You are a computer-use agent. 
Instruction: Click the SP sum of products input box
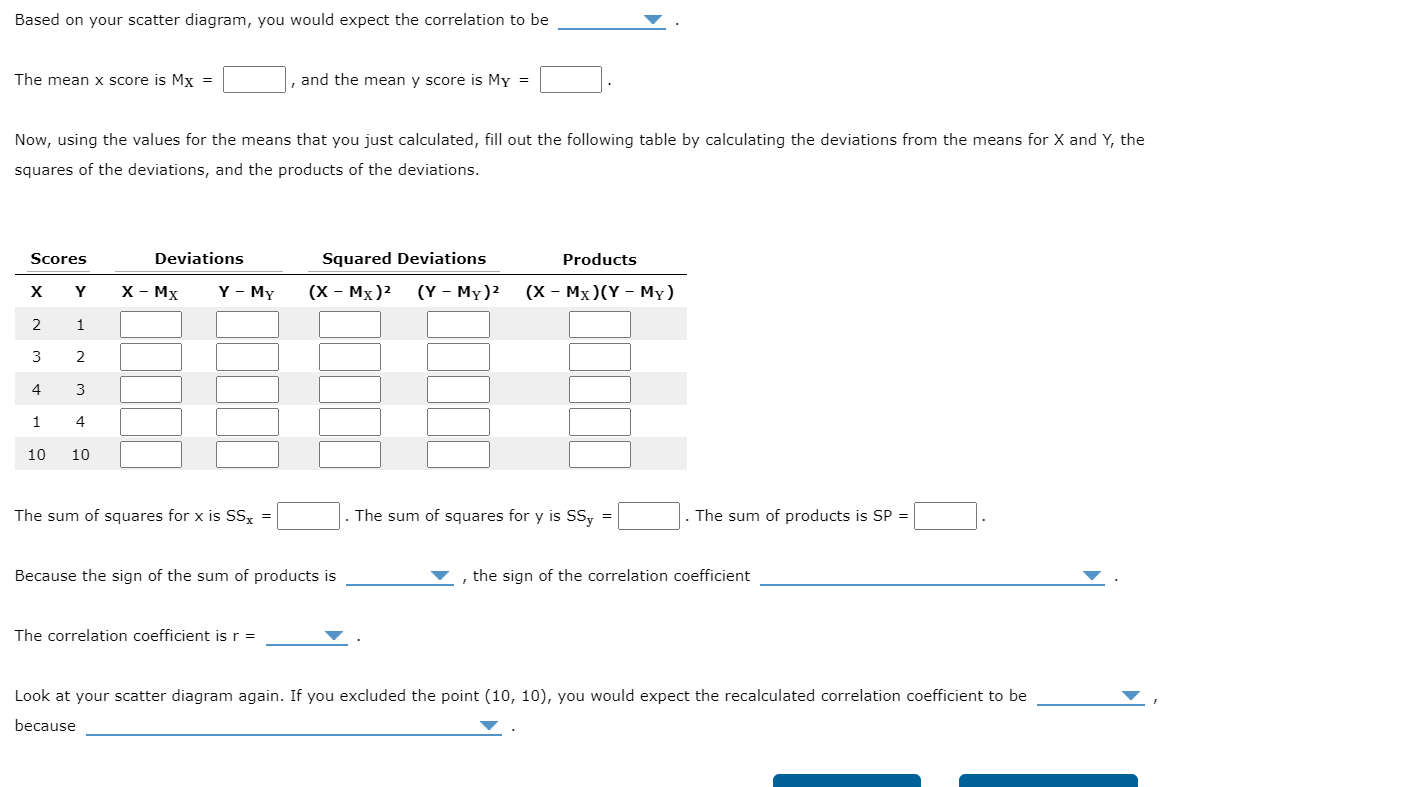(945, 516)
